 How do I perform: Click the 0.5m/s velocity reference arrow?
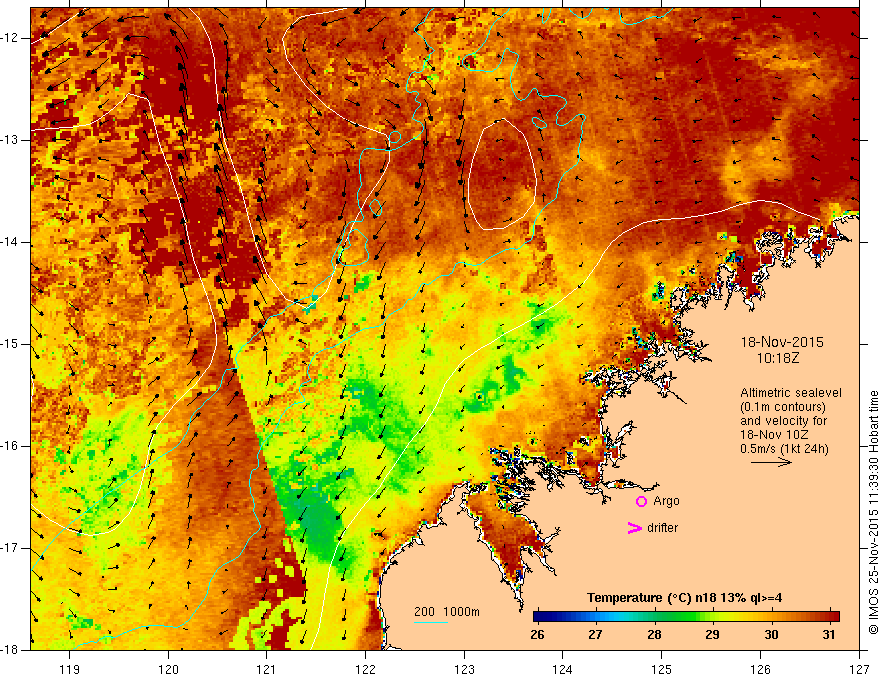coord(771,462)
